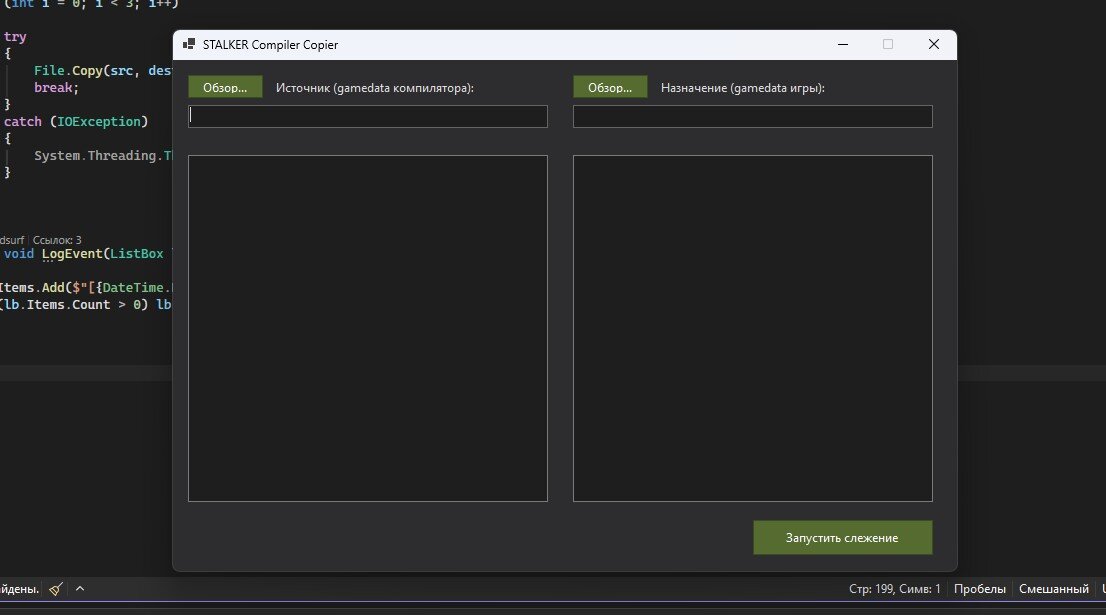The width and height of the screenshot is (1106, 615).
Task: Open the Стр: 199, Симв: 1 indicator
Action: pyautogui.click(x=894, y=589)
